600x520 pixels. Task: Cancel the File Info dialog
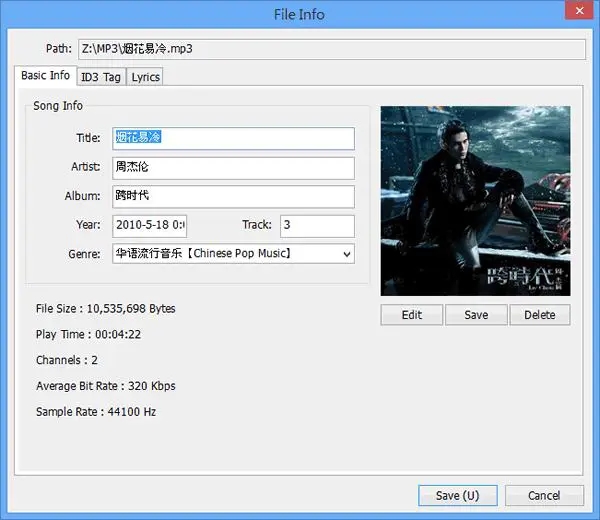[544, 496]
